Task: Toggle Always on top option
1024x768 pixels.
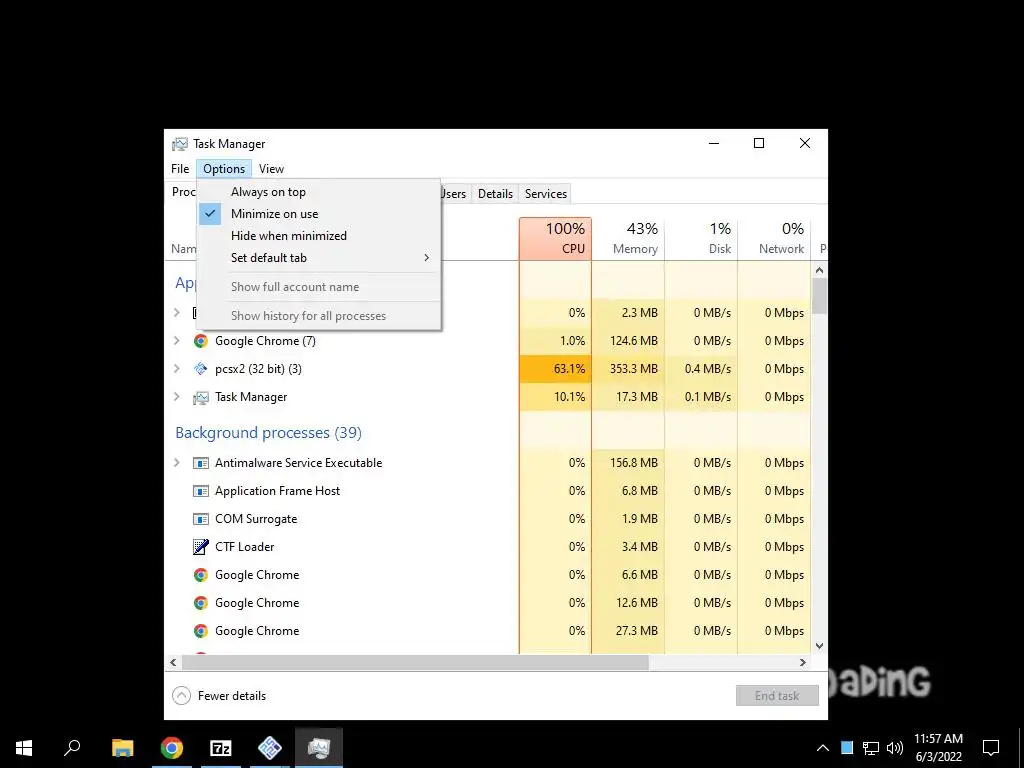Action: point(319,192)
